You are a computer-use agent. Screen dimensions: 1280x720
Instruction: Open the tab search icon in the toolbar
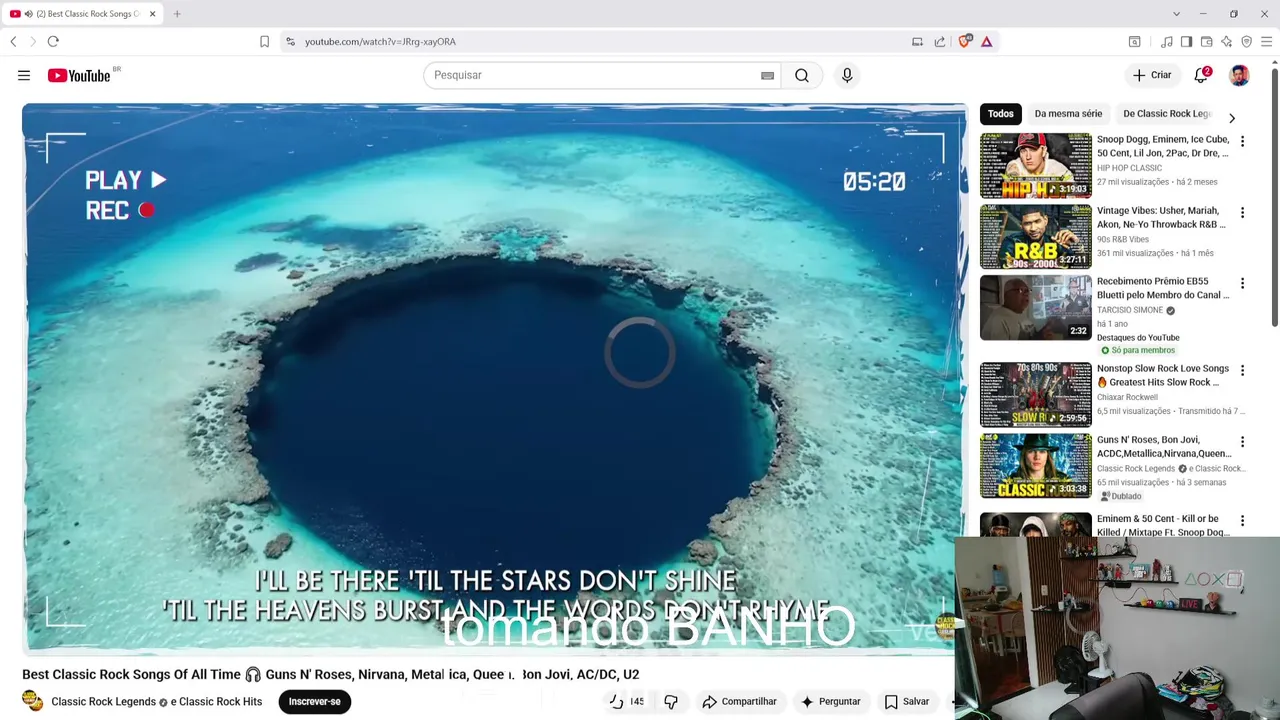tap(1134, 42)
